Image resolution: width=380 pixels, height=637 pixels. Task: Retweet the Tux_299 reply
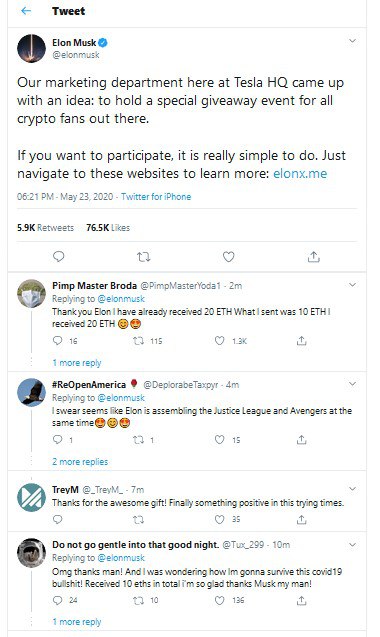139,600
